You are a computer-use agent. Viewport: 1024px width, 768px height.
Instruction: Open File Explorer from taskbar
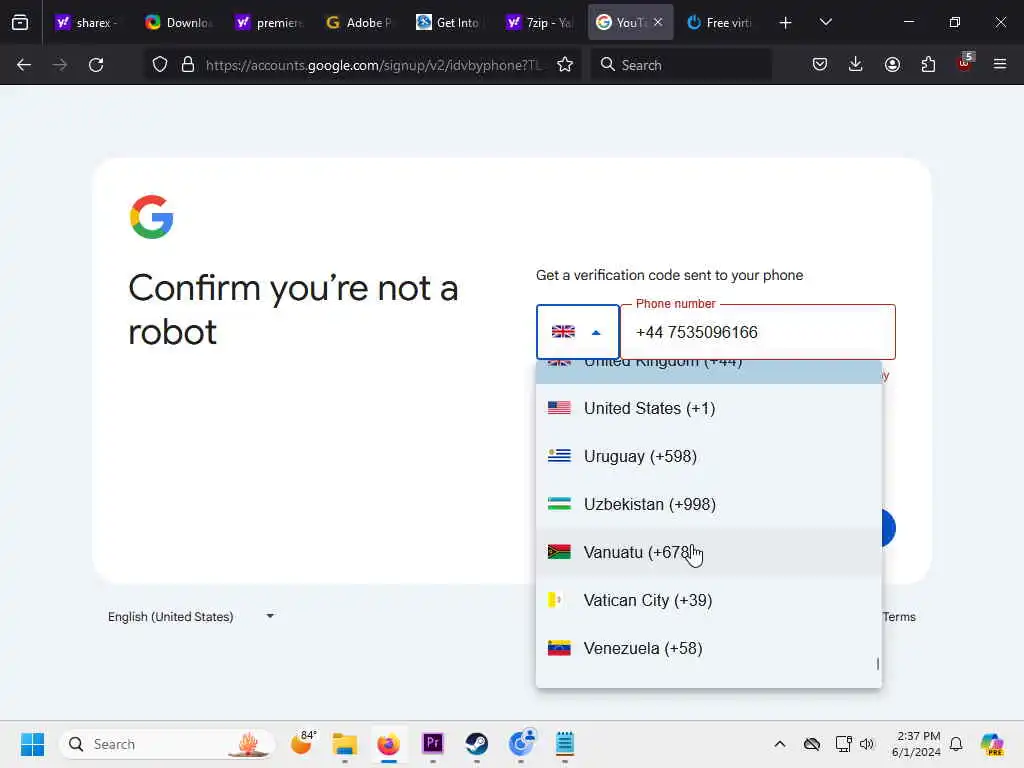(x=344, y=744)
